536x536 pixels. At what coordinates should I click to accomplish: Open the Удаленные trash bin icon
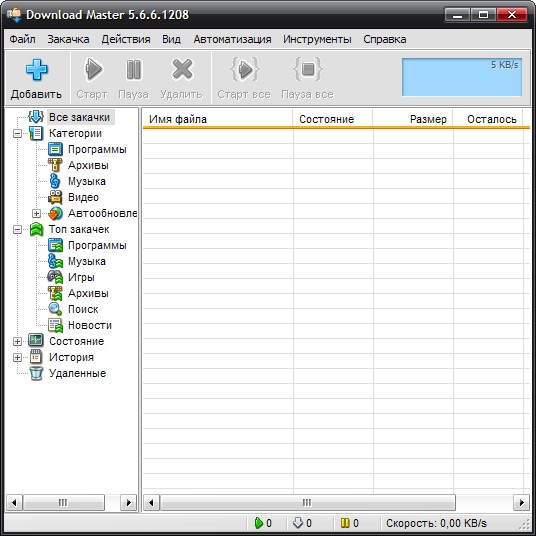36,373
